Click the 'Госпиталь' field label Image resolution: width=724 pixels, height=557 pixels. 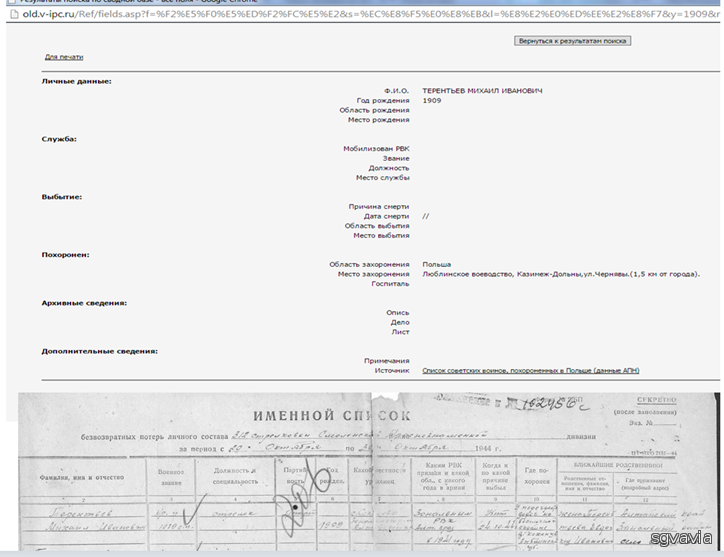[x=391, y=284]
